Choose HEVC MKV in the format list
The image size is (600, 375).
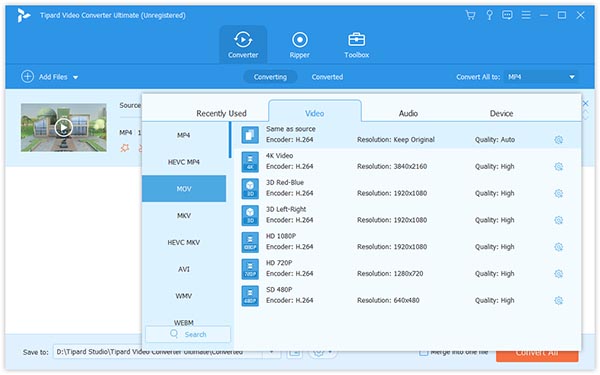[184, 242]
